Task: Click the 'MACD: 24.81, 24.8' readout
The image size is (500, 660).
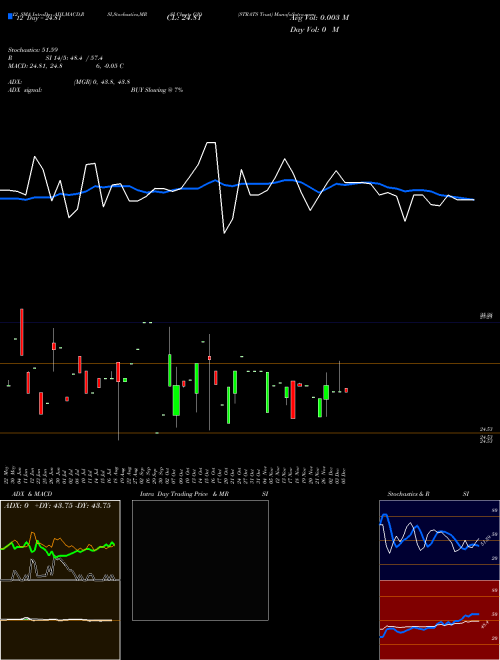Action: pos(36,66)
